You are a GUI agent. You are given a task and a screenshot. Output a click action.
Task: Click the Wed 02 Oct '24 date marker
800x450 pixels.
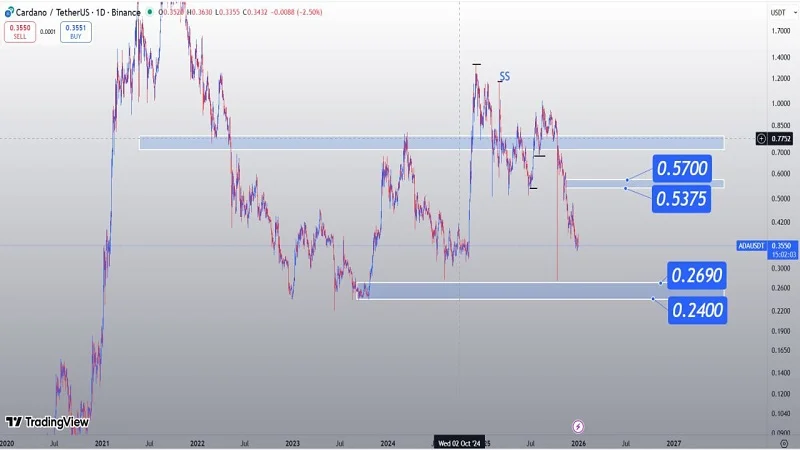point(459,441)
